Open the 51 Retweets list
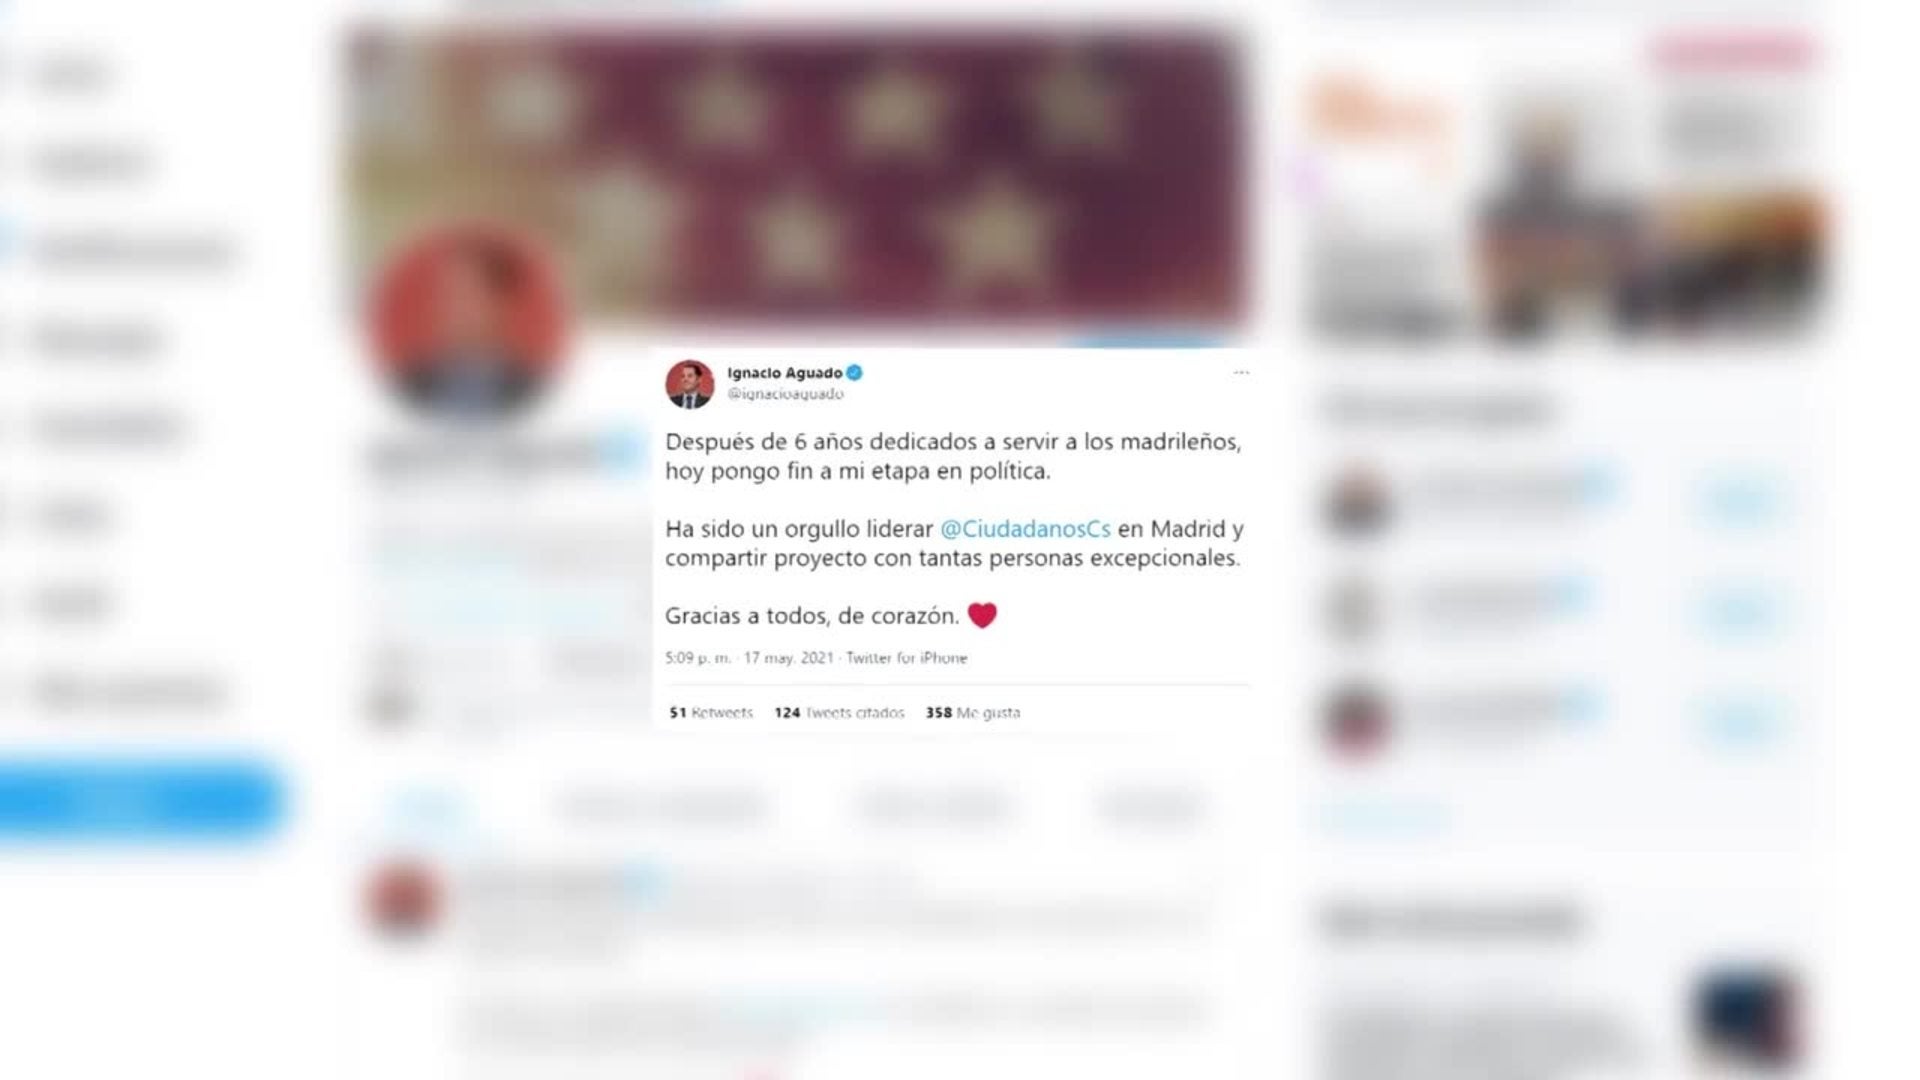 click(x=711, y=712)
